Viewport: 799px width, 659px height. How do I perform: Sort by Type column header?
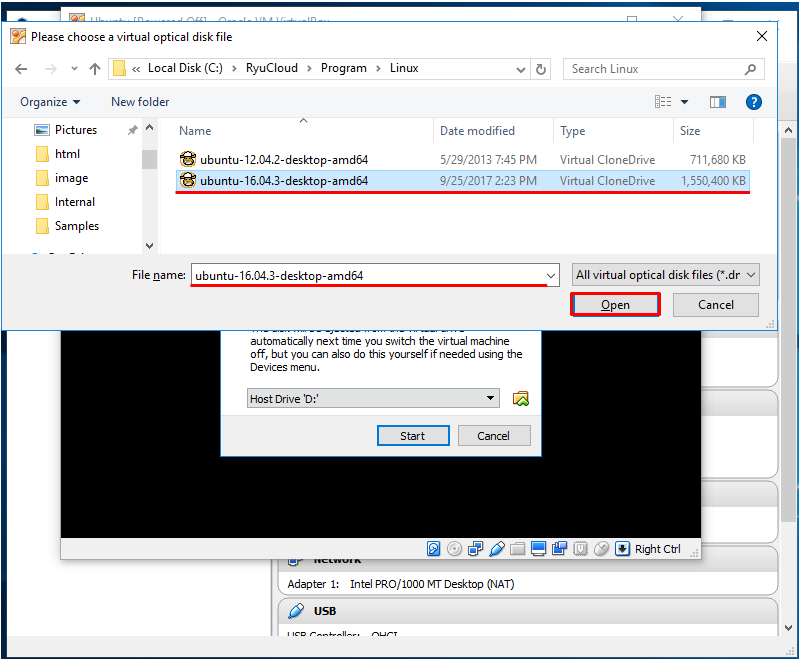613,131
